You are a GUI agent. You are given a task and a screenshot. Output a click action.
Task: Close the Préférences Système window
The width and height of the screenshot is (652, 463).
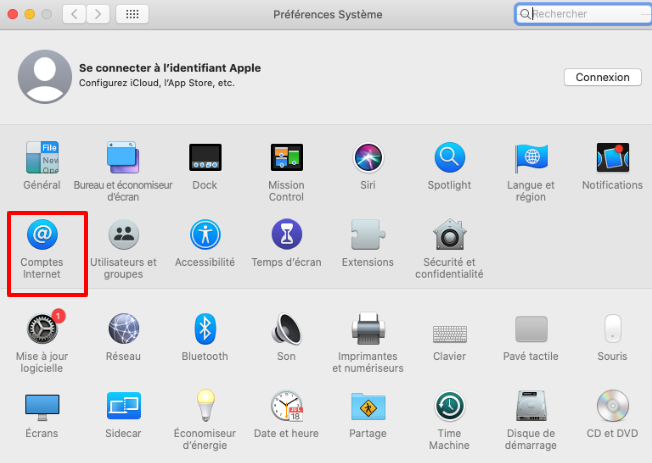tap(13, 14)
